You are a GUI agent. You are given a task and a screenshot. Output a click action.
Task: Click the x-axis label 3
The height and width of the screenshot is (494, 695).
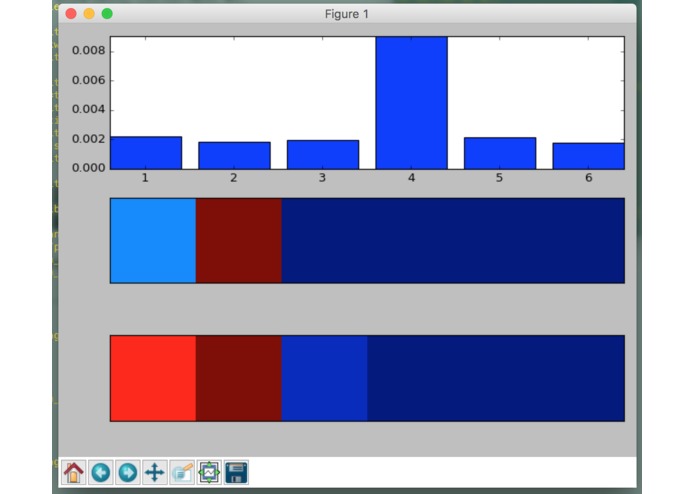322,178
